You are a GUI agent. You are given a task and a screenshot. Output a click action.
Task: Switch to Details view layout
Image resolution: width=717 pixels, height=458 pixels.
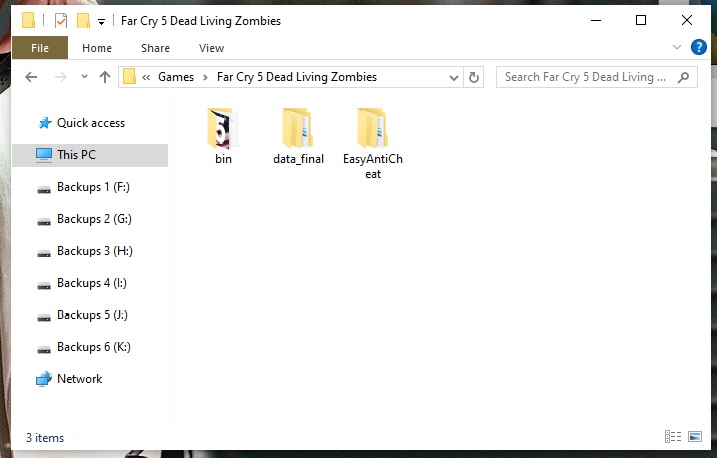(x=673, y=437)
